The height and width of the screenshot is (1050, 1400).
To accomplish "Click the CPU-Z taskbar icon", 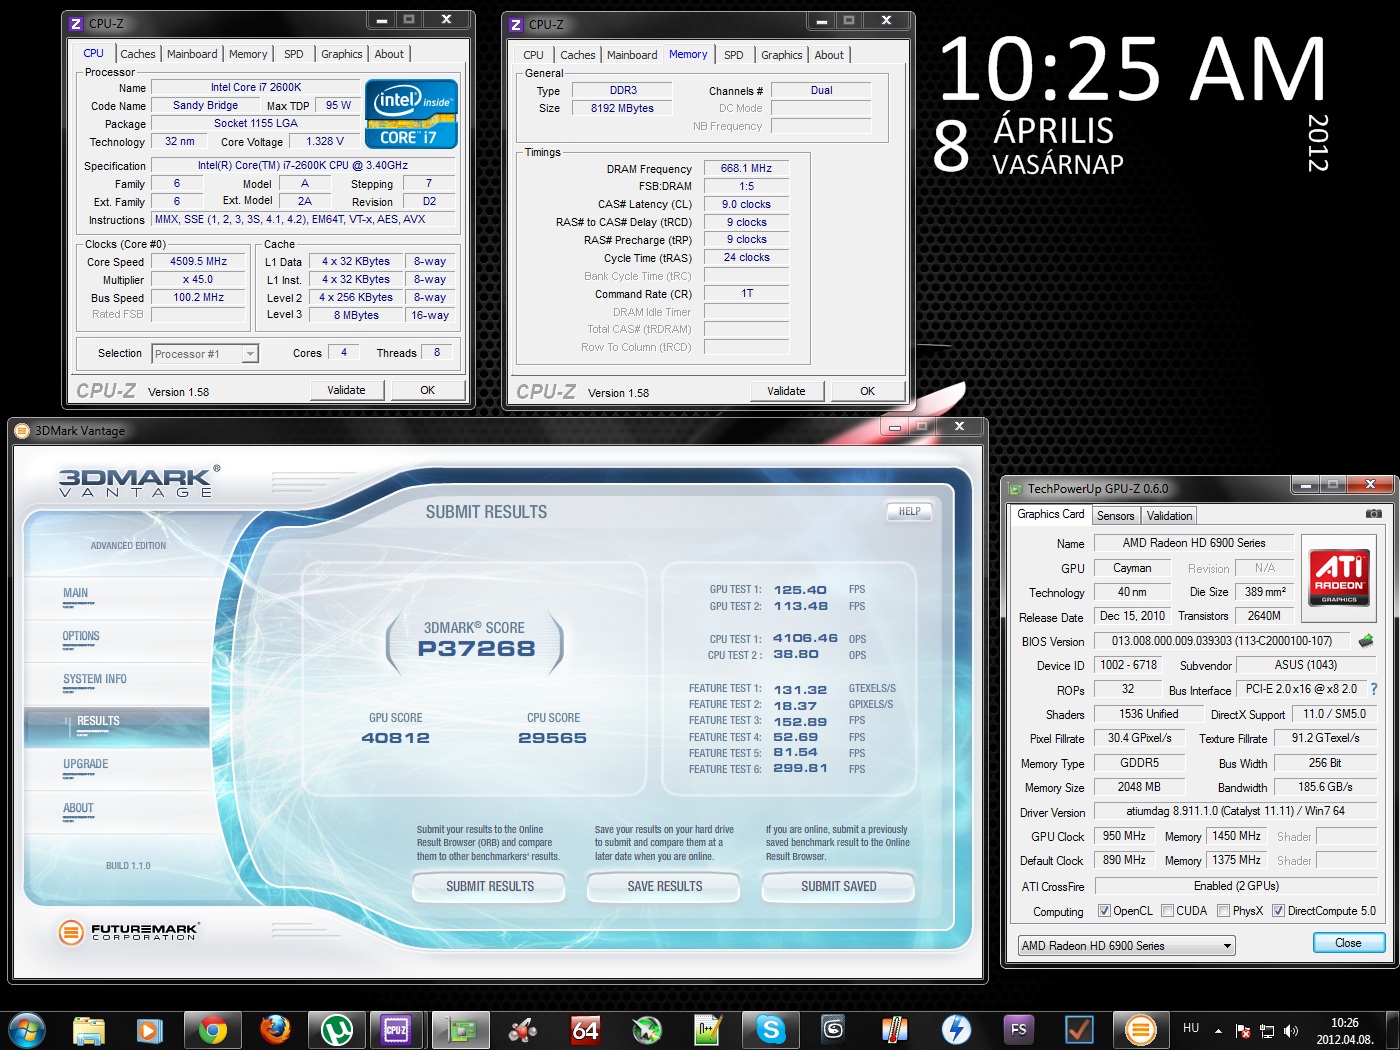I will pos(397,1029).
